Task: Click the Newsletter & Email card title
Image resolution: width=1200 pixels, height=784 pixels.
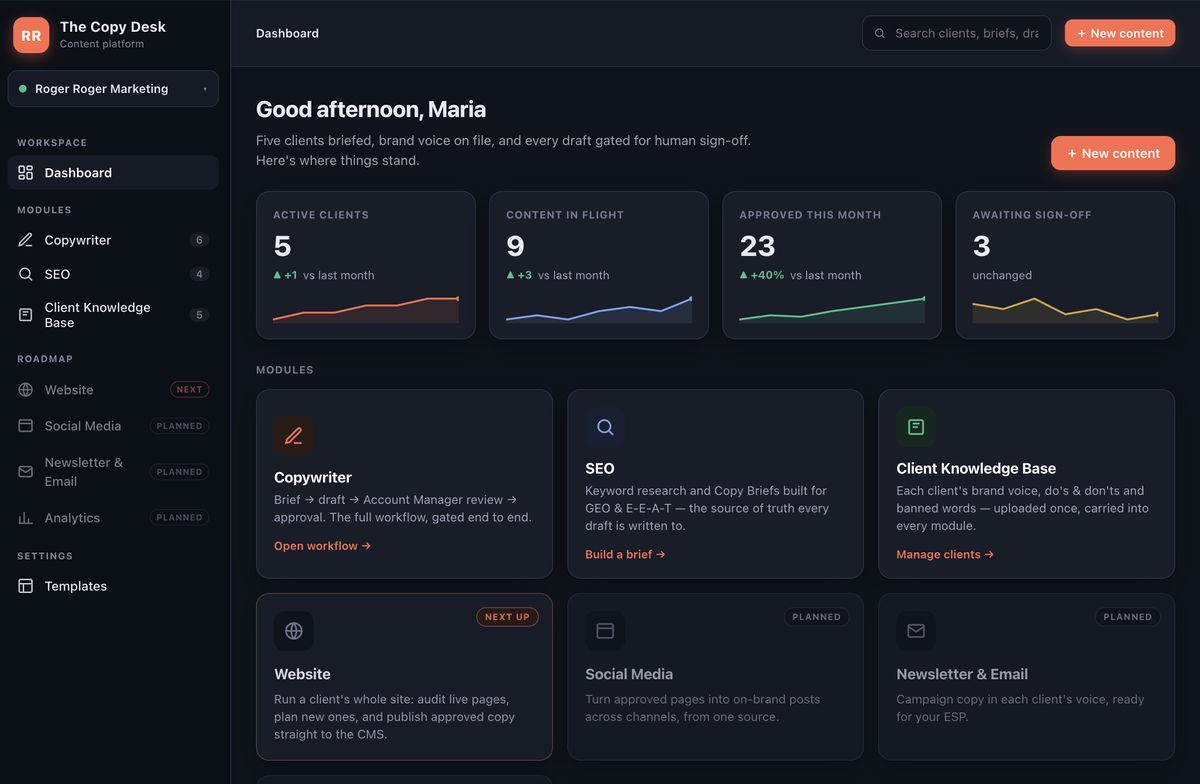Action: (x=962, y=674)
